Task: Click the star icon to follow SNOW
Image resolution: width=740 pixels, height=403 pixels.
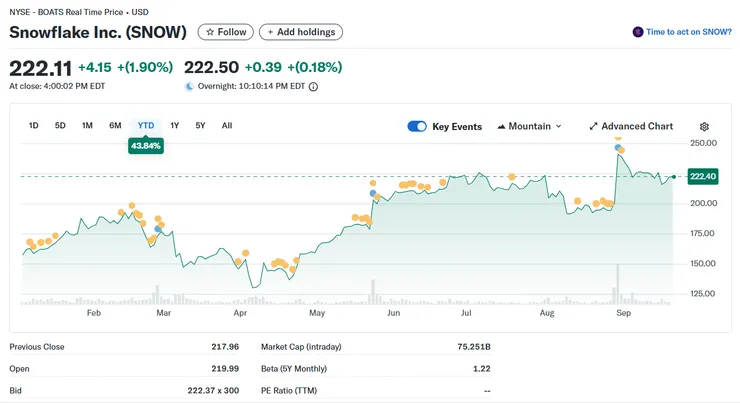Action: click(x=210, y=32)
